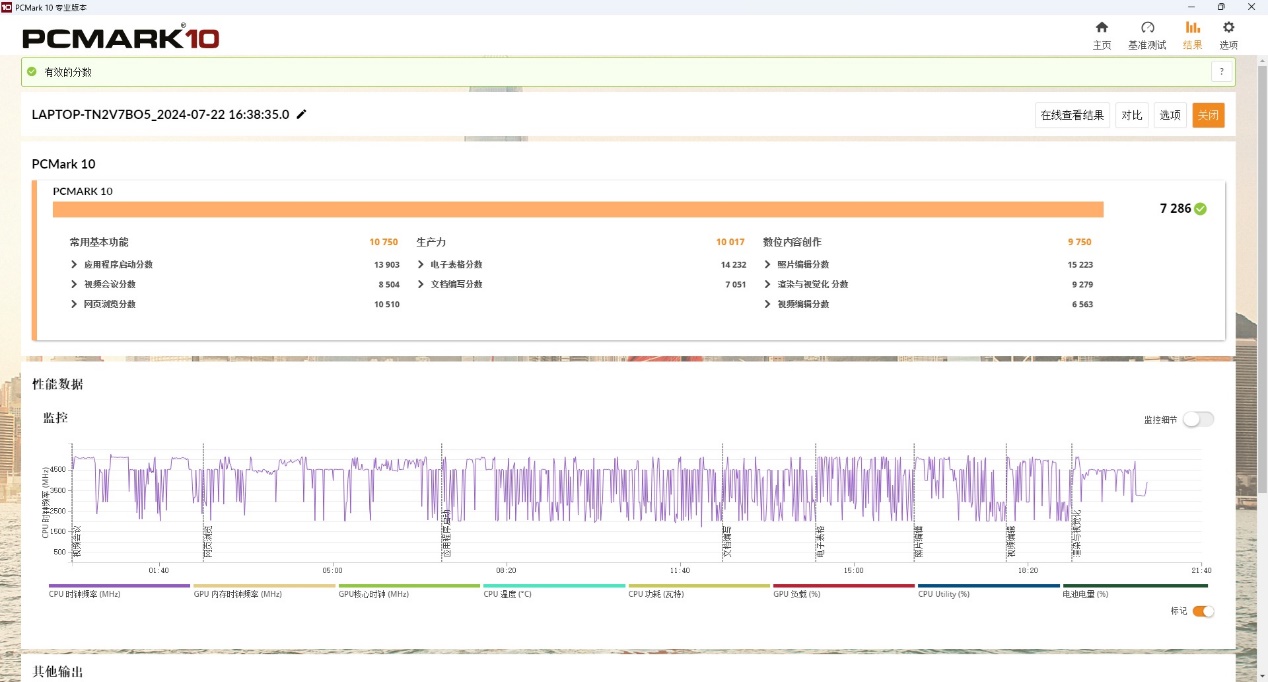This screenshot has height=682, width=1268.
Task: Open the 选项 gear icon in the top navigation
Action: 1228,27
